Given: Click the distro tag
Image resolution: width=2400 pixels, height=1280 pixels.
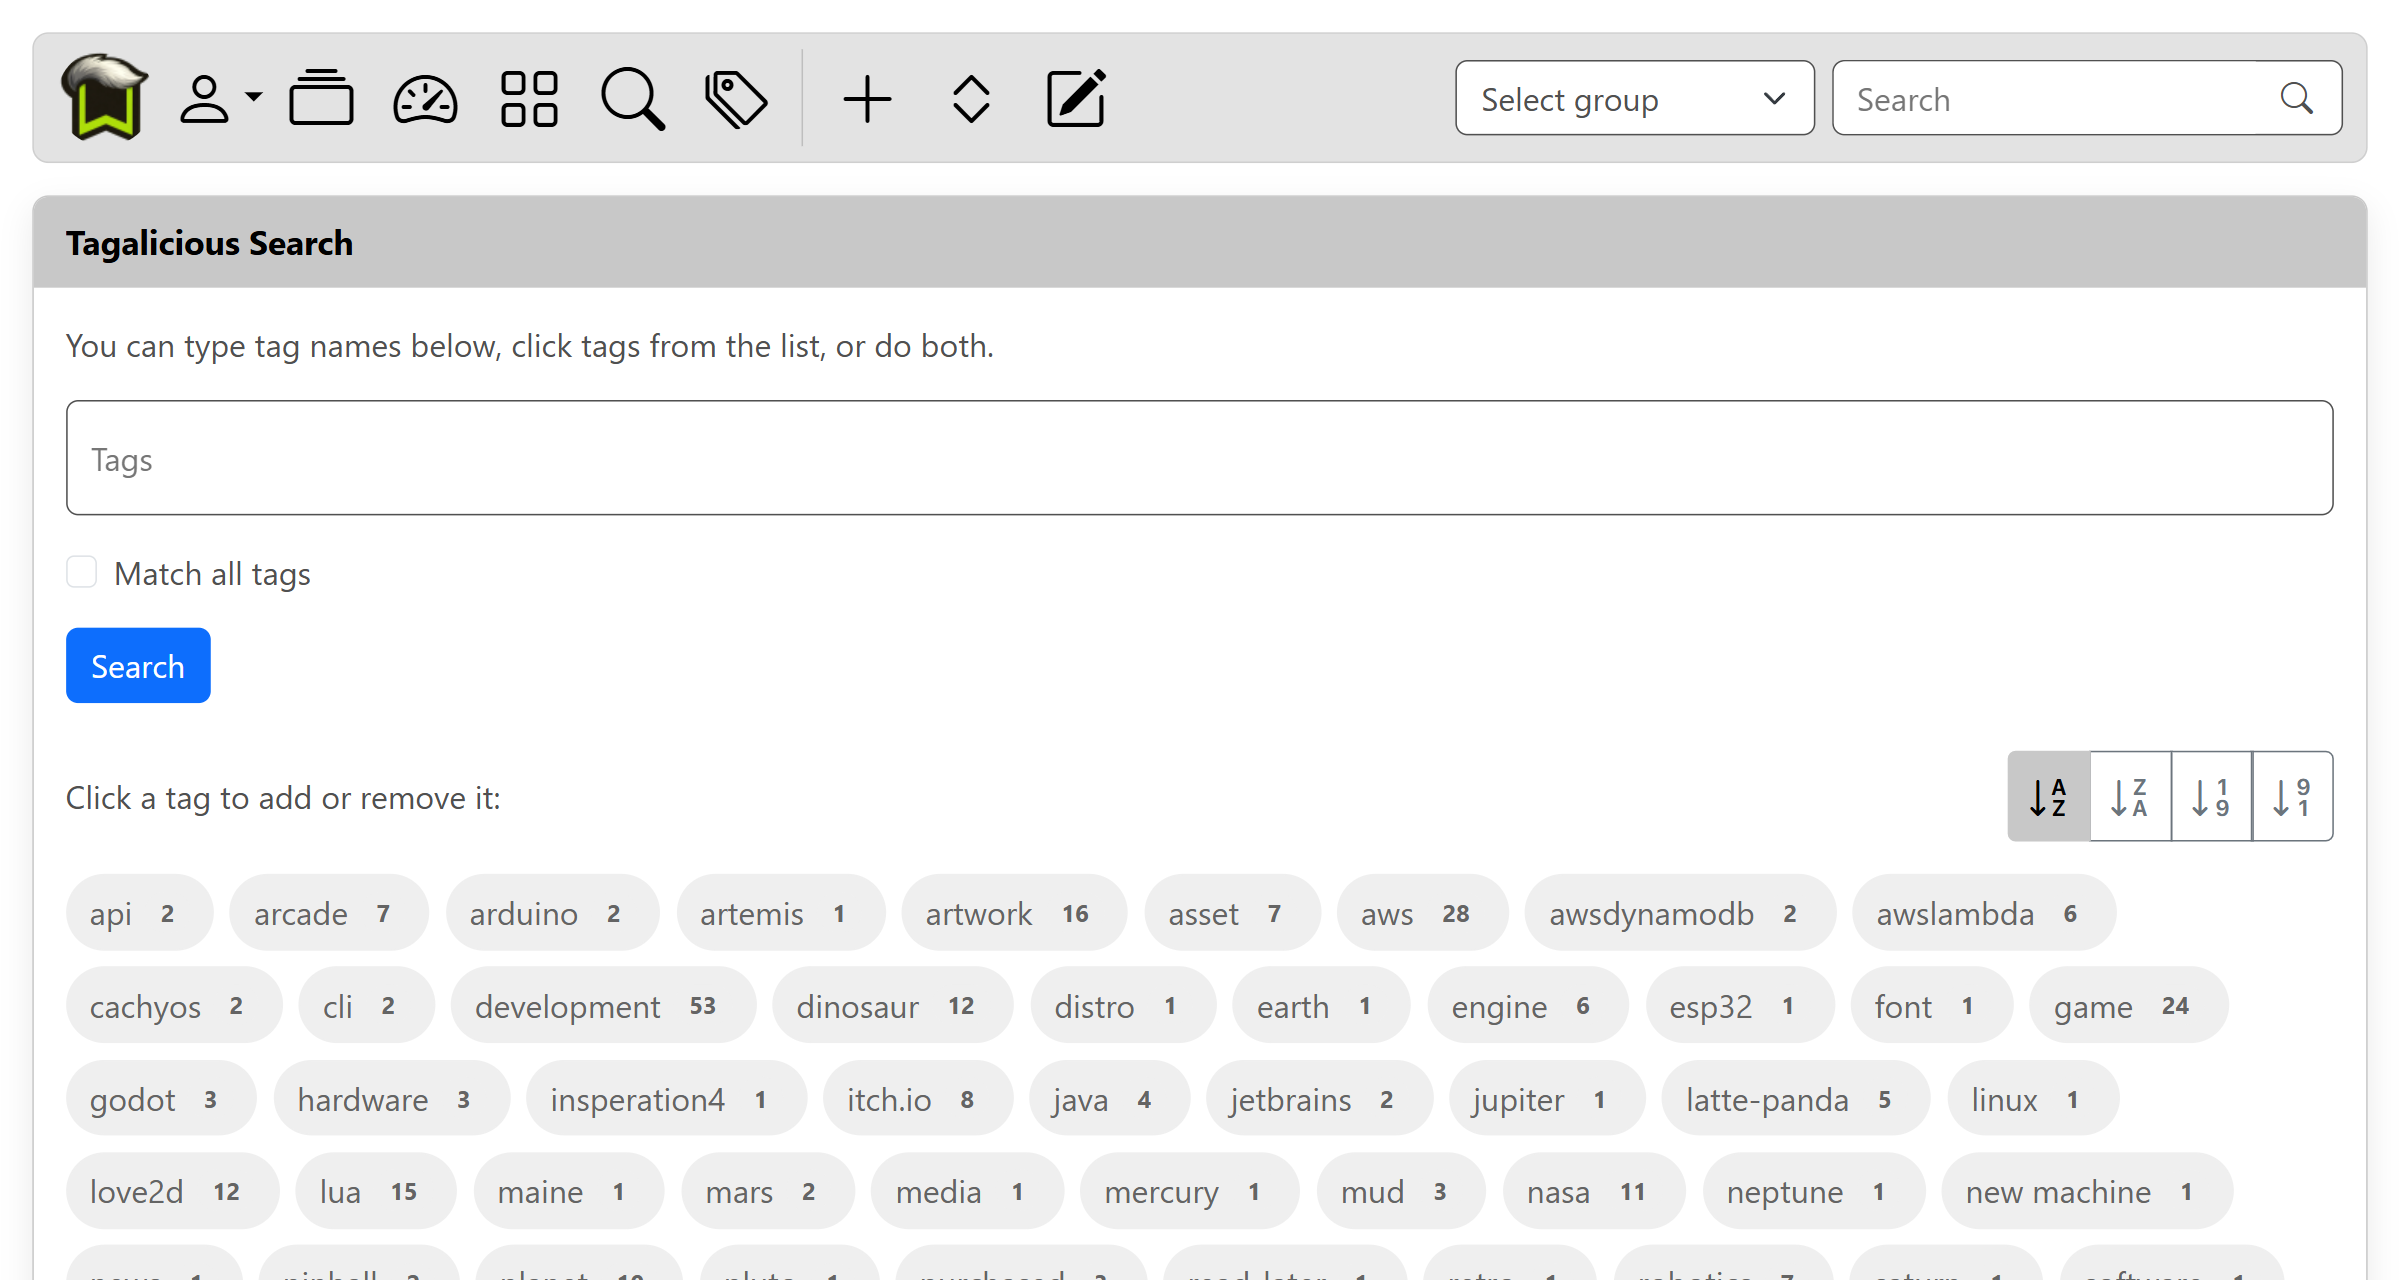Looking at the screenshot, I should click(x=1123, y=1005).
